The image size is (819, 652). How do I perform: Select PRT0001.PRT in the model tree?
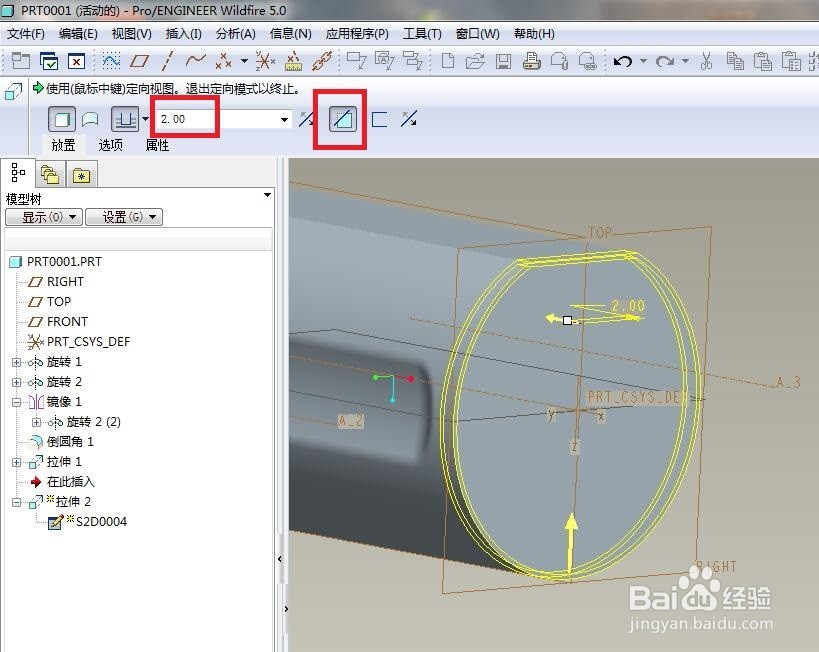tap(64, 261)
